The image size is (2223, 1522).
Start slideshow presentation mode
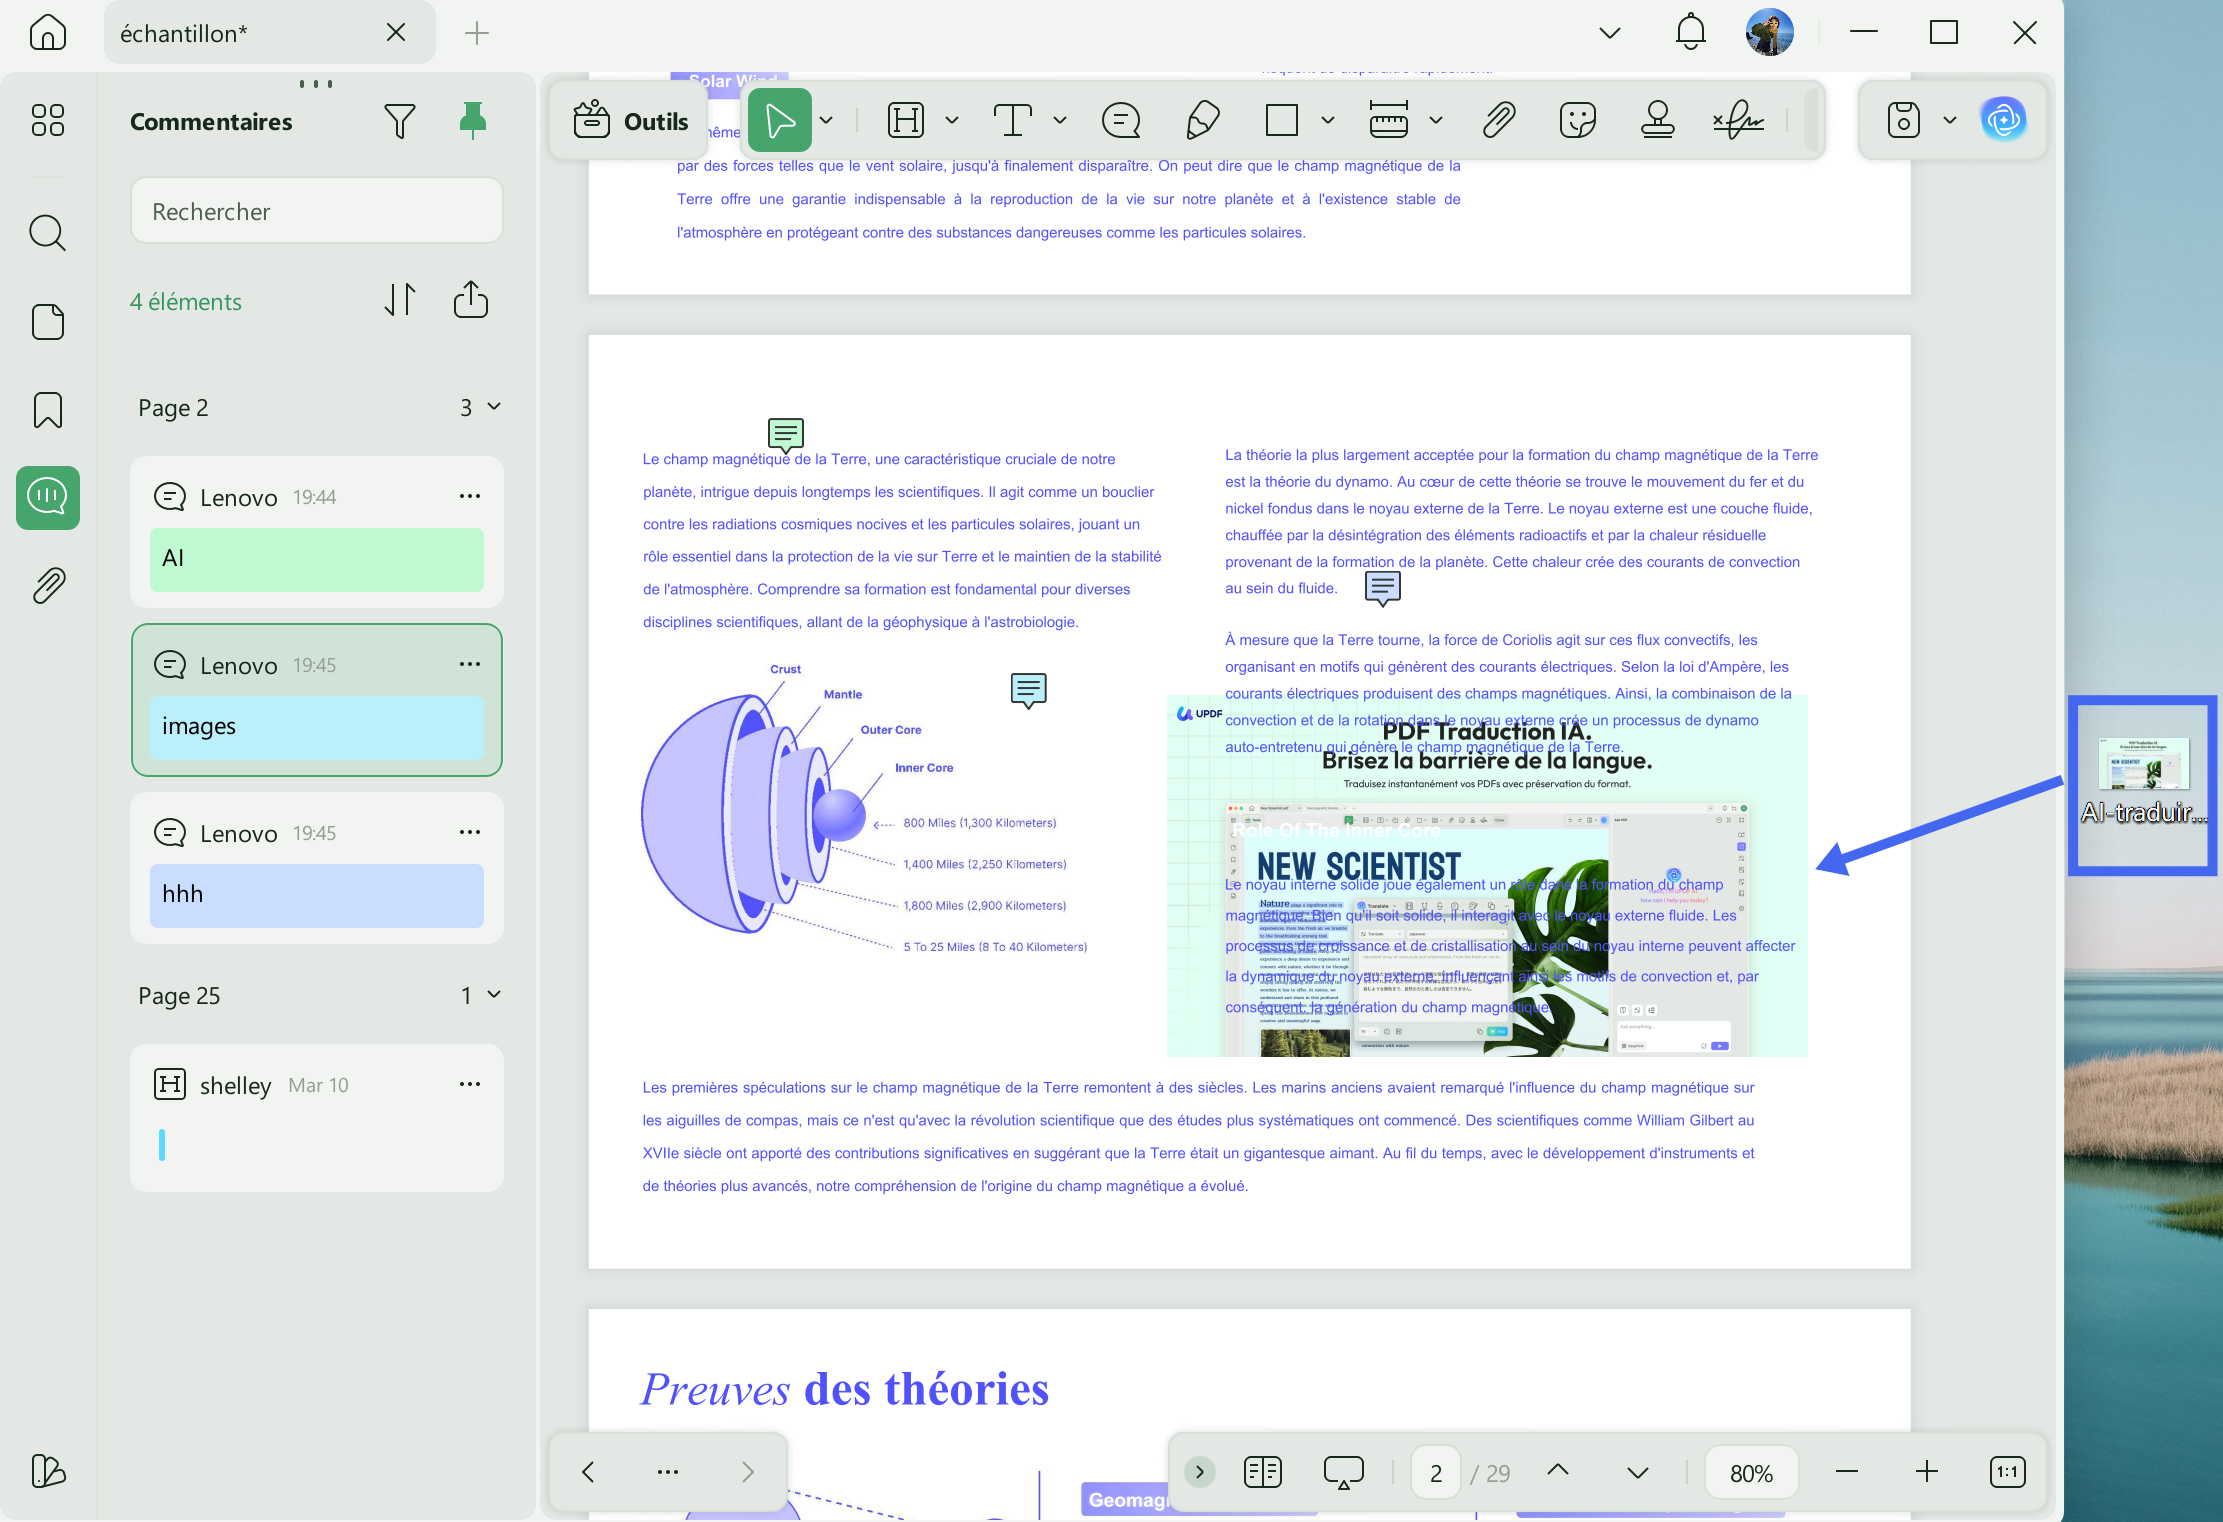pyautogui.click(x=1343, y=1472)
